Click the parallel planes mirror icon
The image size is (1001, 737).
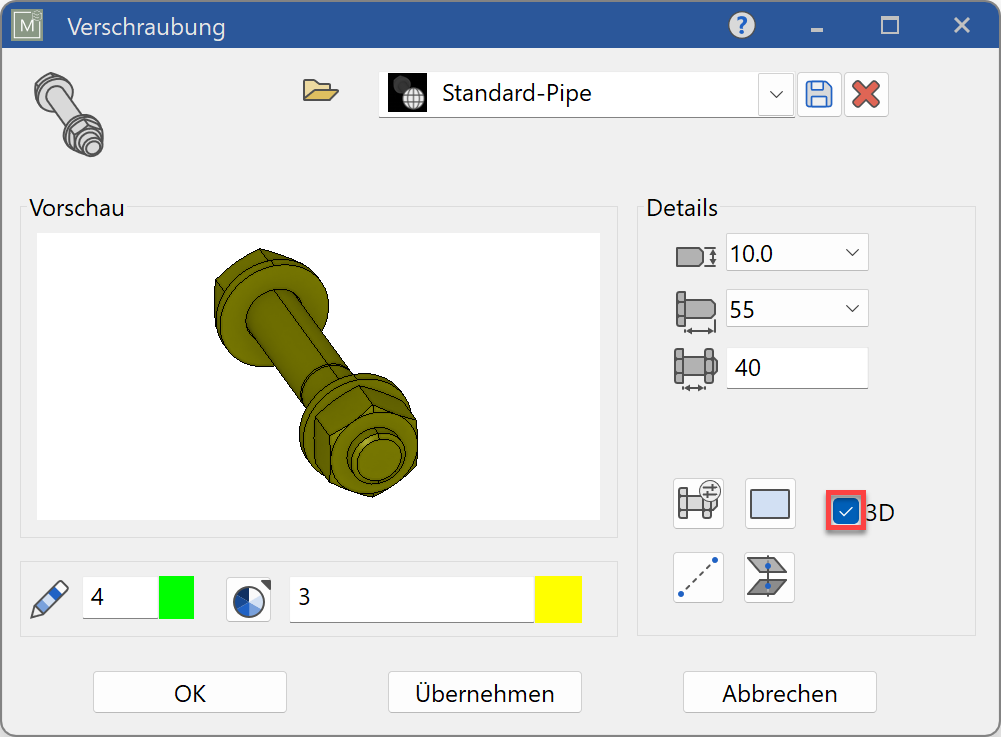click(x=769, y=577)
